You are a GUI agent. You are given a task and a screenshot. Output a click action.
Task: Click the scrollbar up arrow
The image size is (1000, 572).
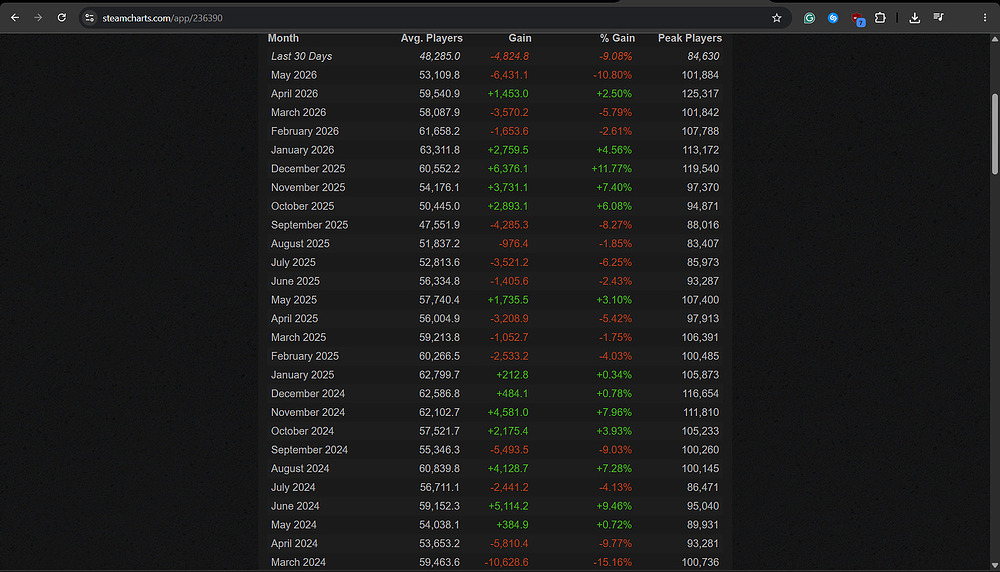[x=994, y=40]
